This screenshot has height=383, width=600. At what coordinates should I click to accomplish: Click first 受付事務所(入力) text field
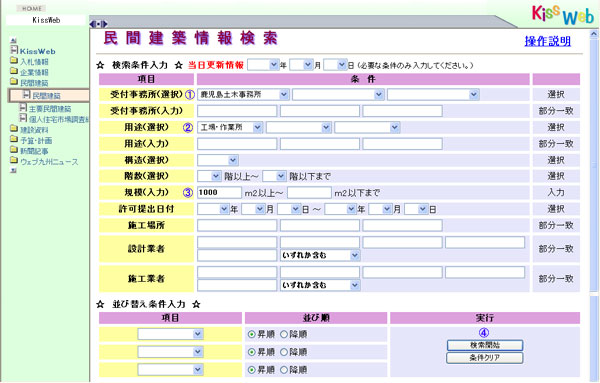[237, 111]
